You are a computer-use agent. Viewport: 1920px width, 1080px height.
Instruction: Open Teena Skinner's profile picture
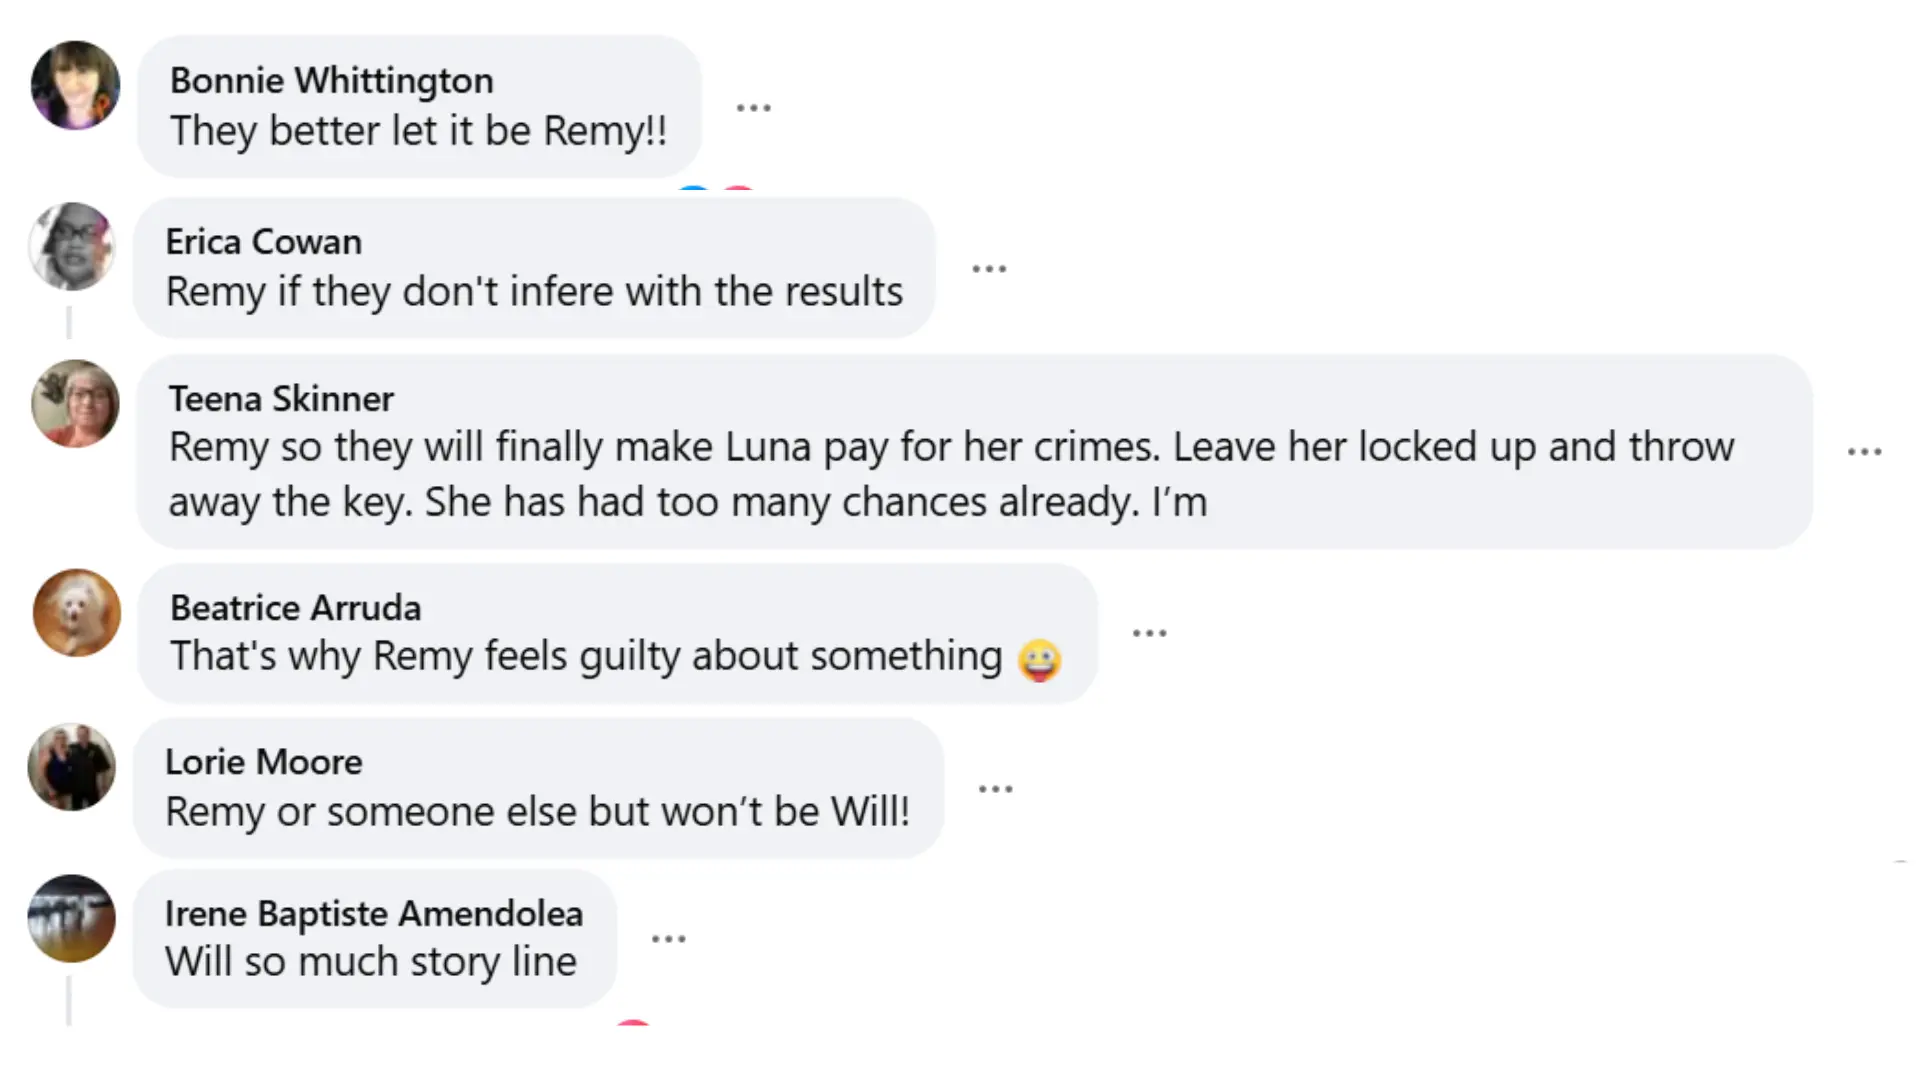point(75,403)
